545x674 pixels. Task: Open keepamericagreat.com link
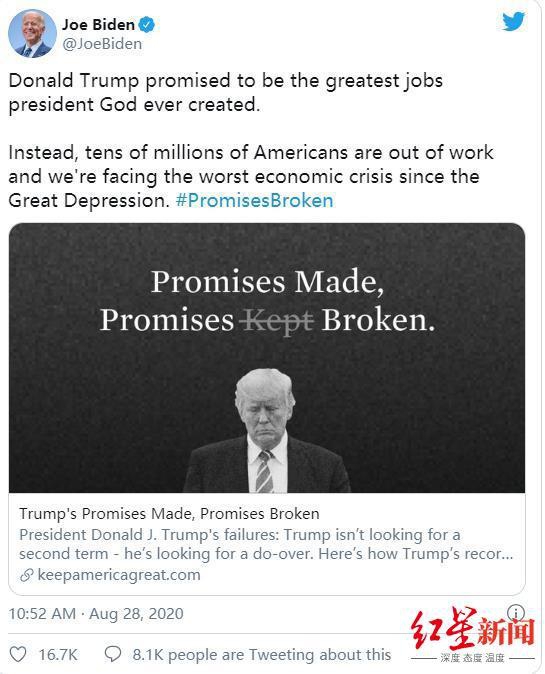[119, 575]
